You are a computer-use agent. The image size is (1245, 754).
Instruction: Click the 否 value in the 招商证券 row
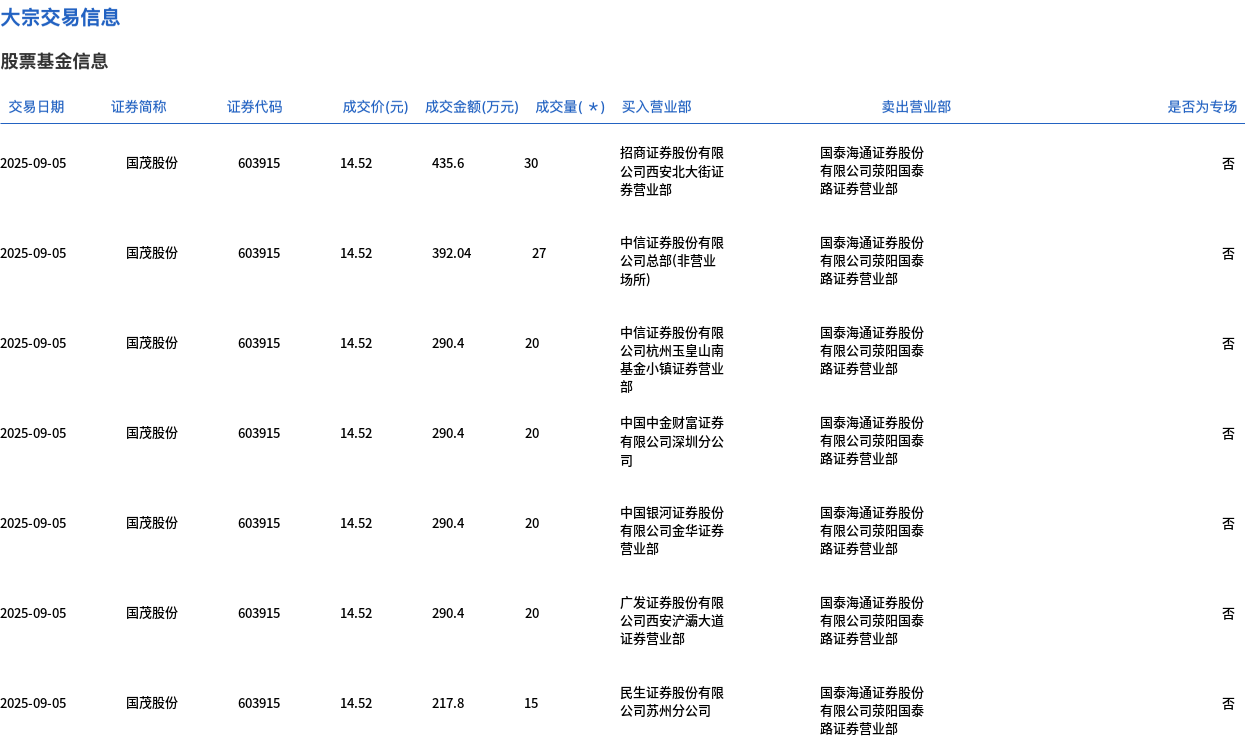point(1228,163)
